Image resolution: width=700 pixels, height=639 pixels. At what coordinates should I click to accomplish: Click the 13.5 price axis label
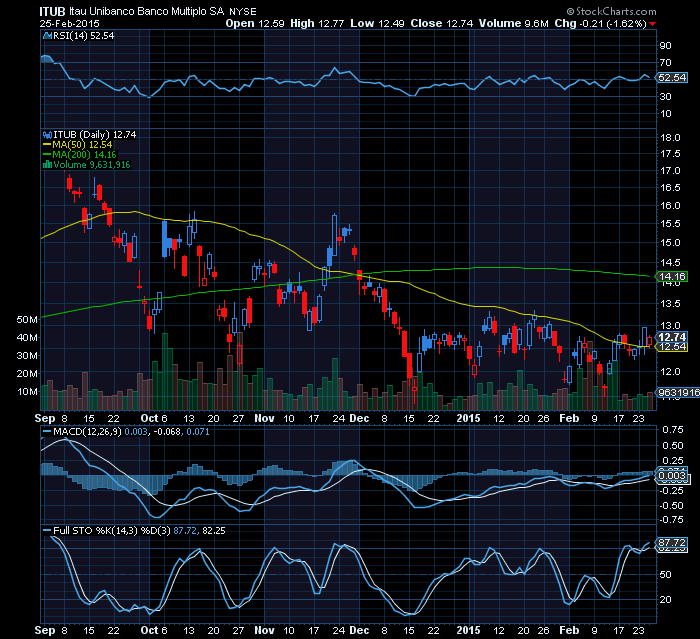pos(670,304)
